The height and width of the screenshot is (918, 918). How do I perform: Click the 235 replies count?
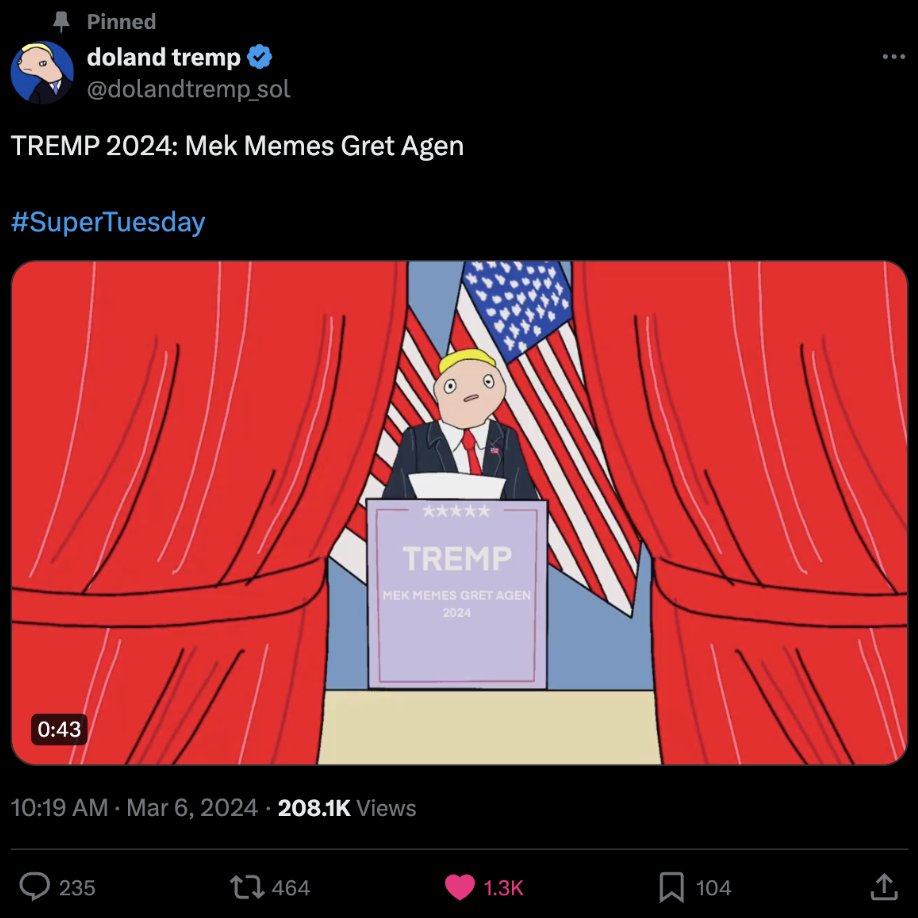click(77, 888)
